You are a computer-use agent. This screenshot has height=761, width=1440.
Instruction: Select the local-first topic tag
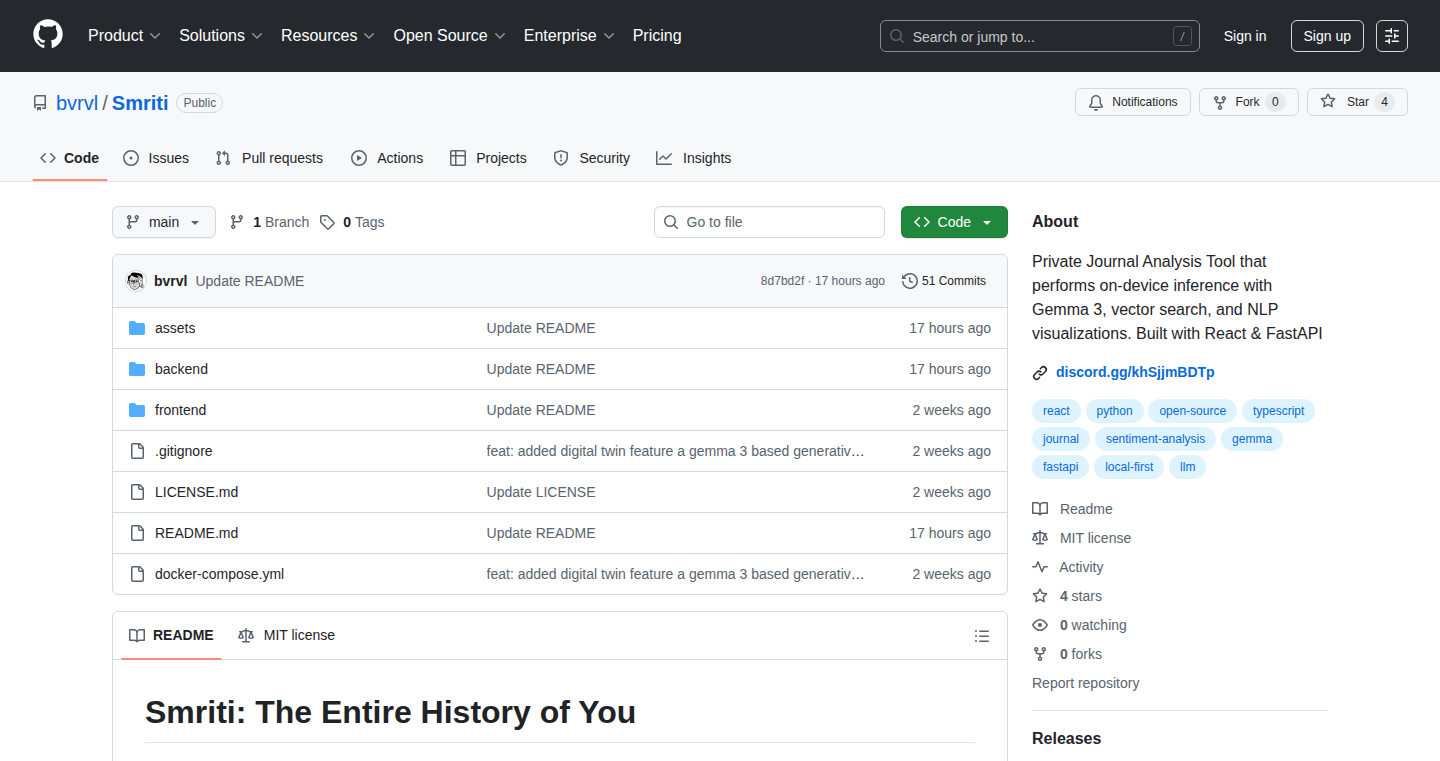(1129, 467)
